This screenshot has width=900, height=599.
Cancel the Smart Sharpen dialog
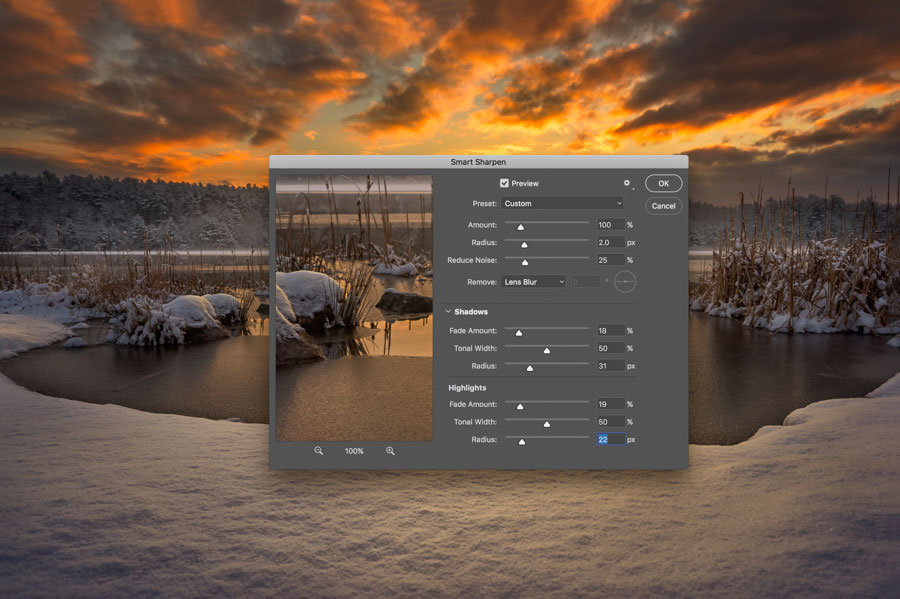click(x=663, y=206)
